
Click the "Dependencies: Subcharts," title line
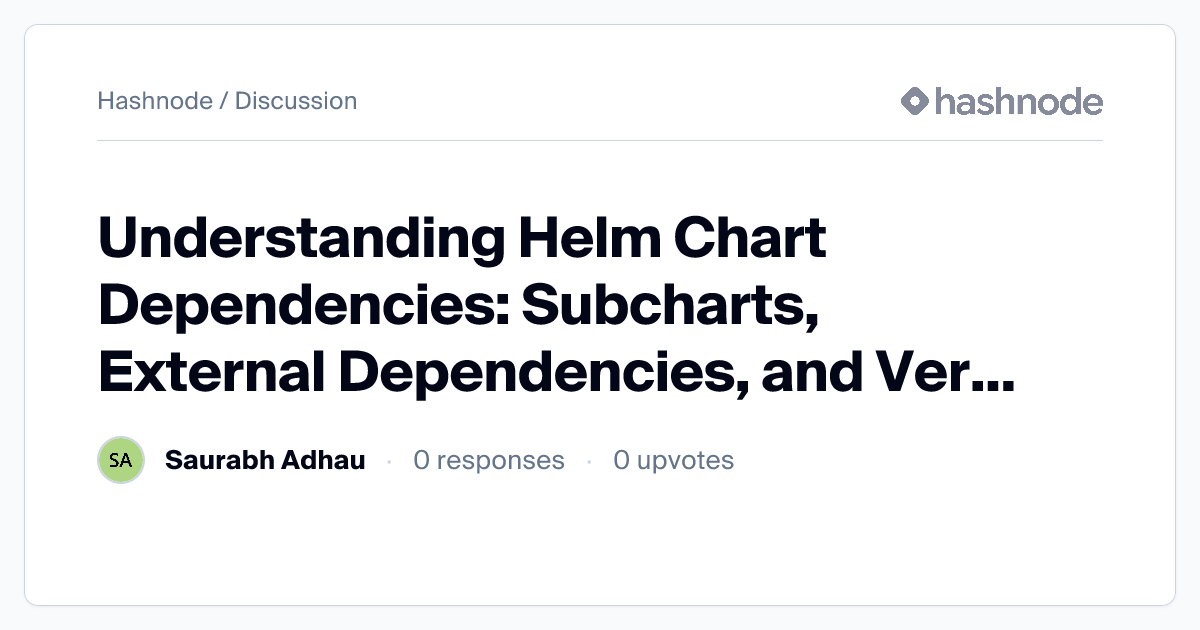459,305
